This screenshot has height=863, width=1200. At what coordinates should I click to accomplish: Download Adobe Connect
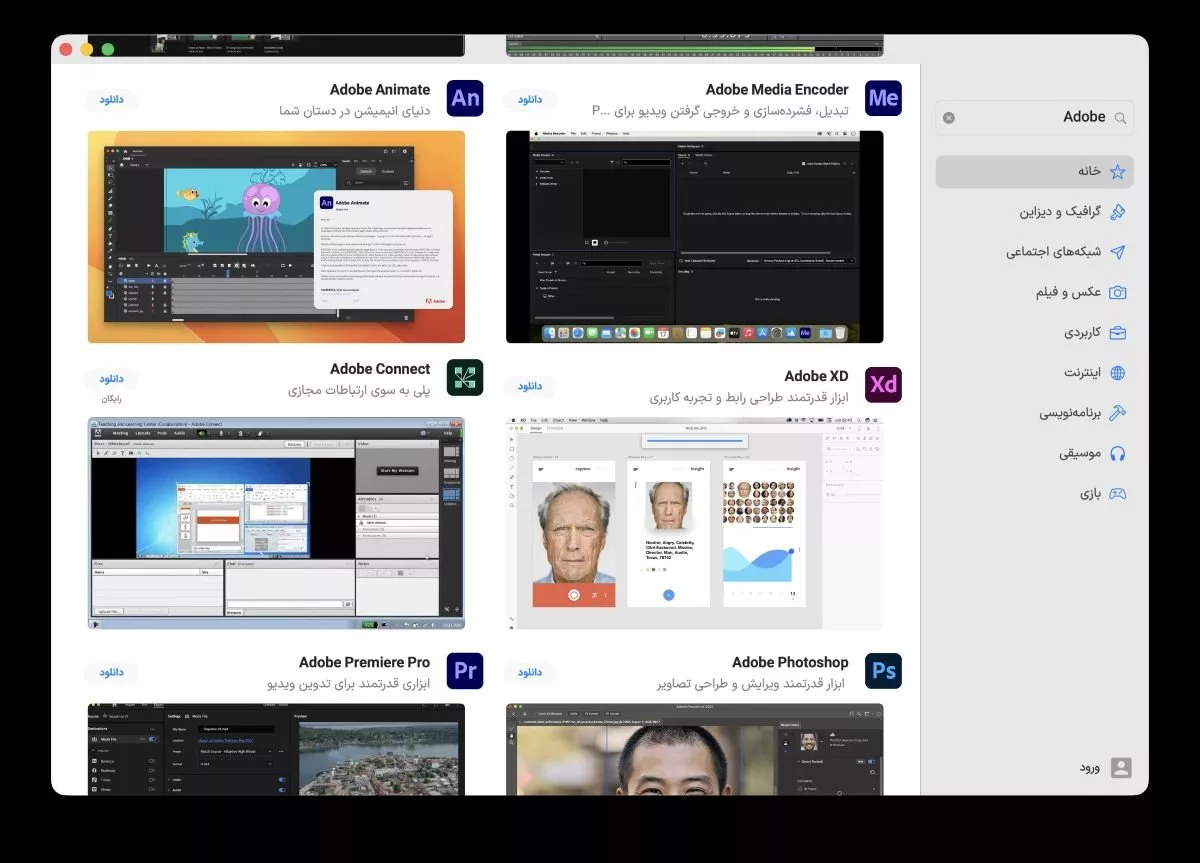click(111, 379)
